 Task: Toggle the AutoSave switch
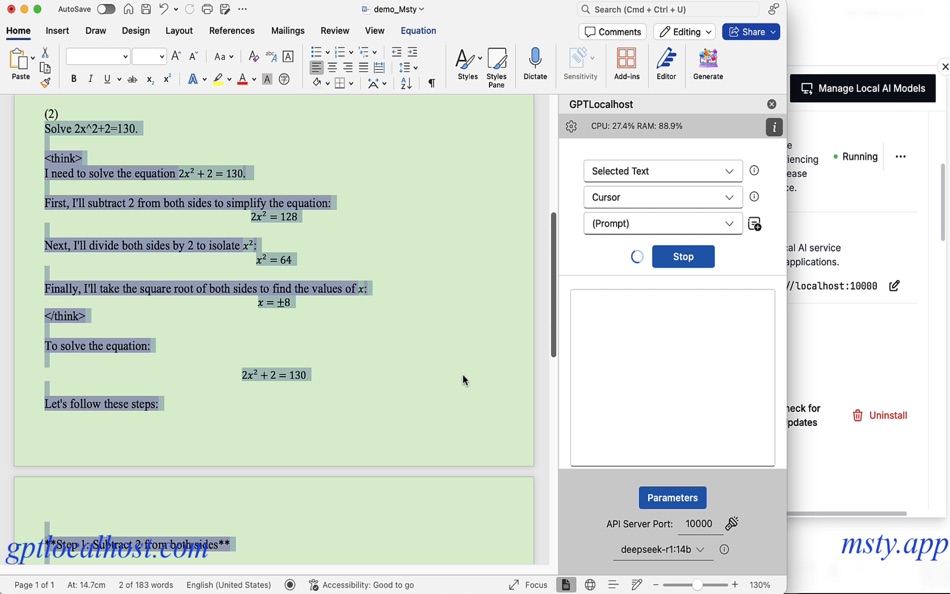(105, 9)
